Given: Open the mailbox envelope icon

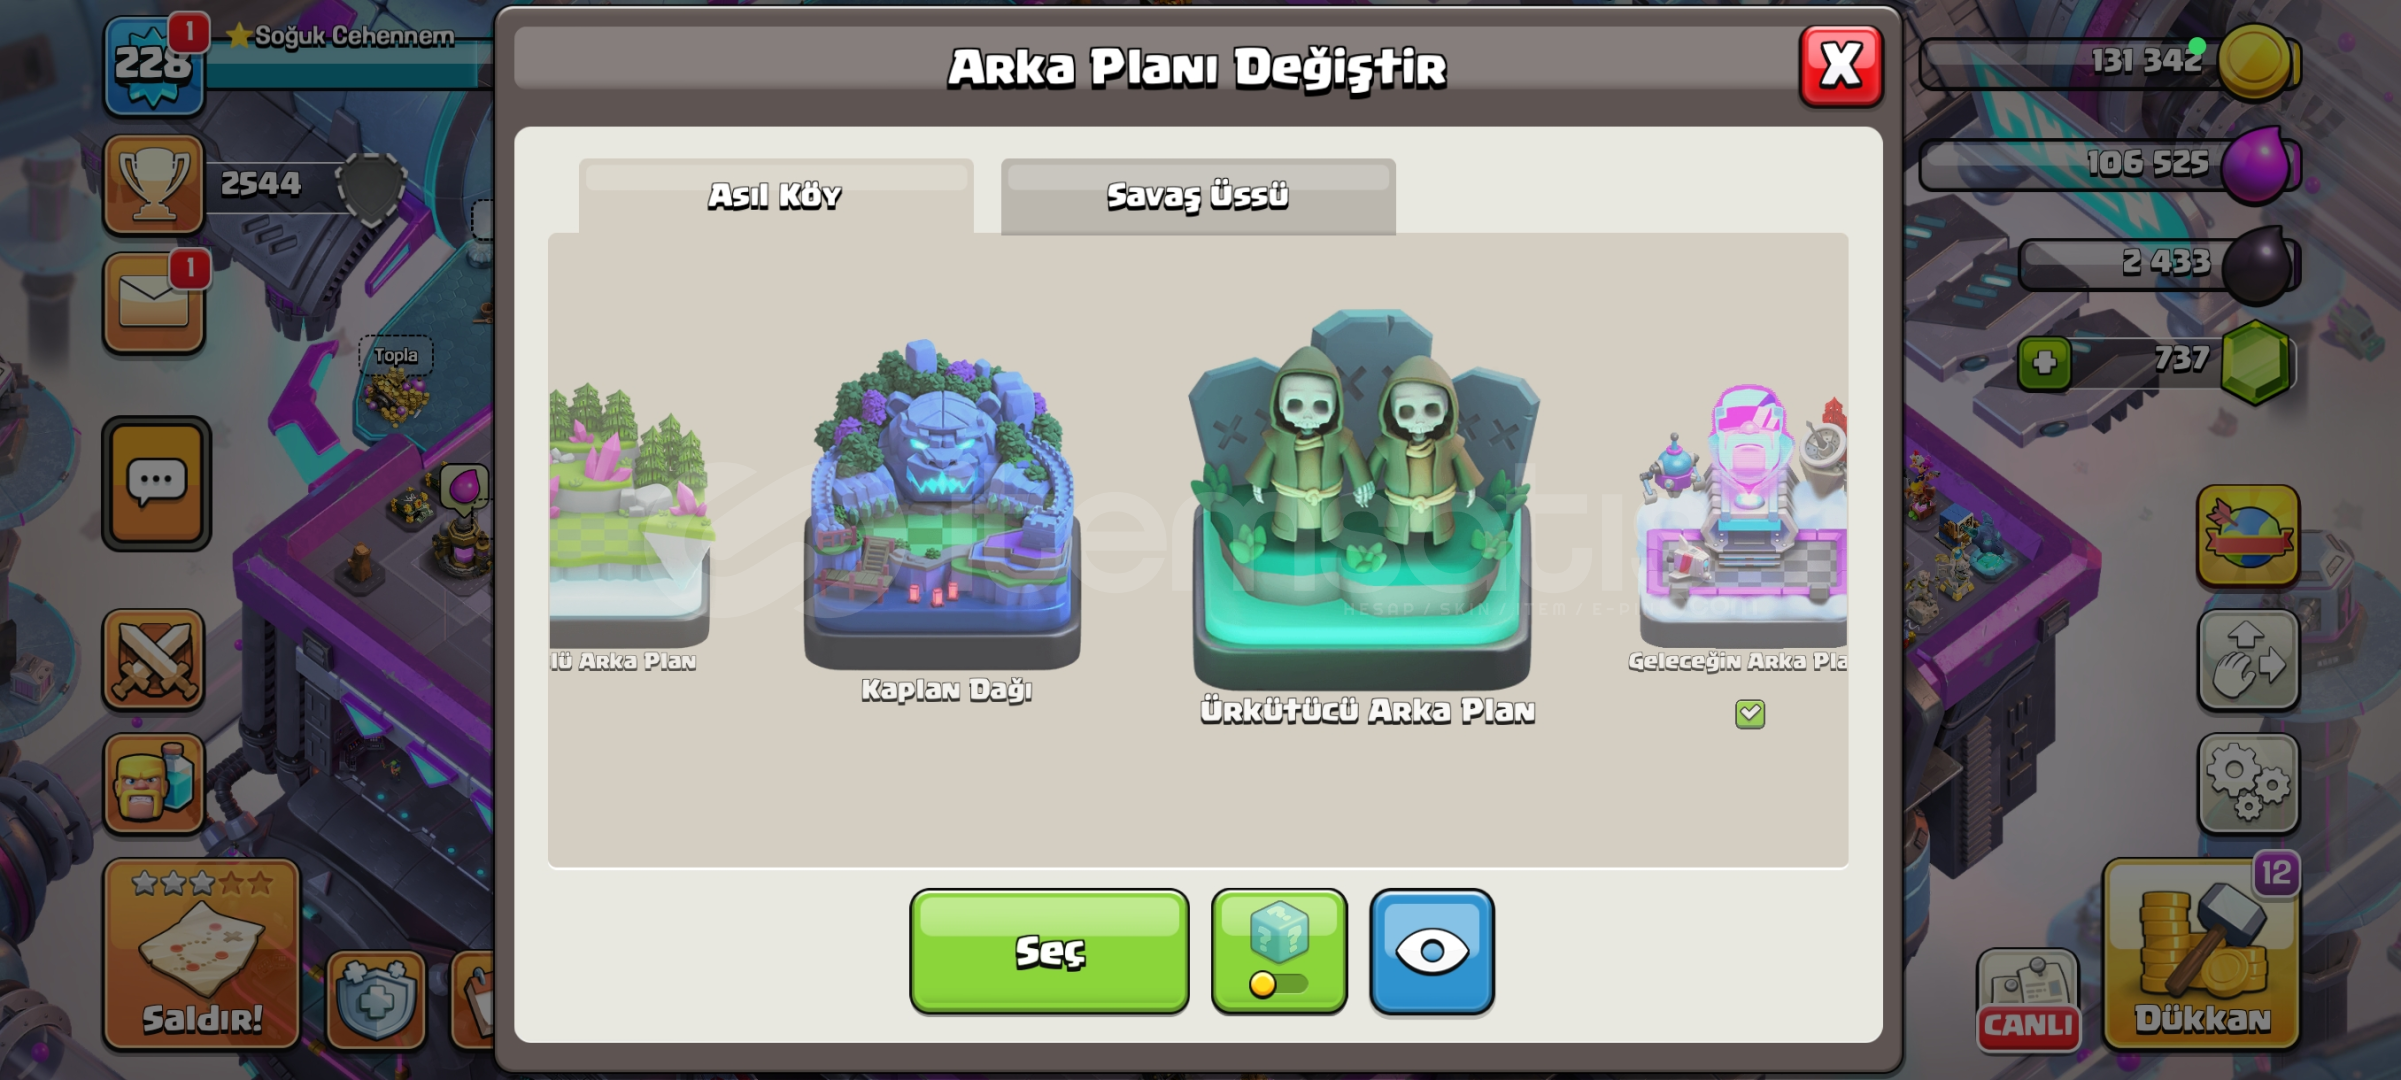Looking at the screenshot, I should click(x=154, y=302).
